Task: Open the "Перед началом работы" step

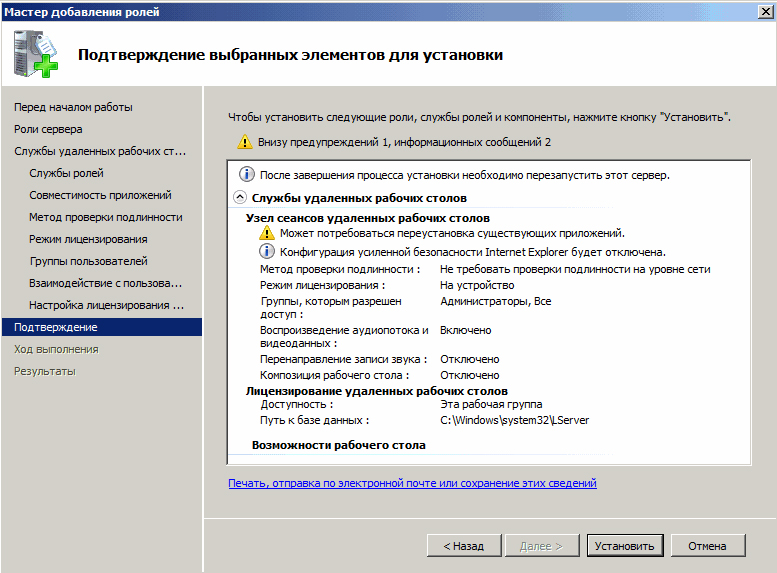Action: 73,107
